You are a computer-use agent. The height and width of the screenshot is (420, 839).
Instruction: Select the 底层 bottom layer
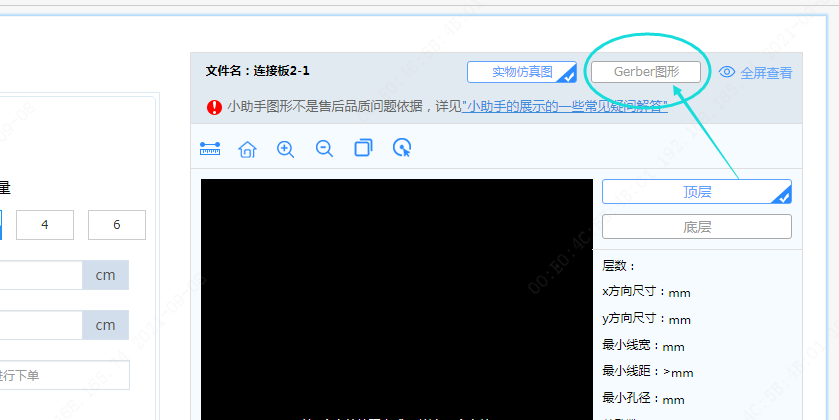(696, 227)
